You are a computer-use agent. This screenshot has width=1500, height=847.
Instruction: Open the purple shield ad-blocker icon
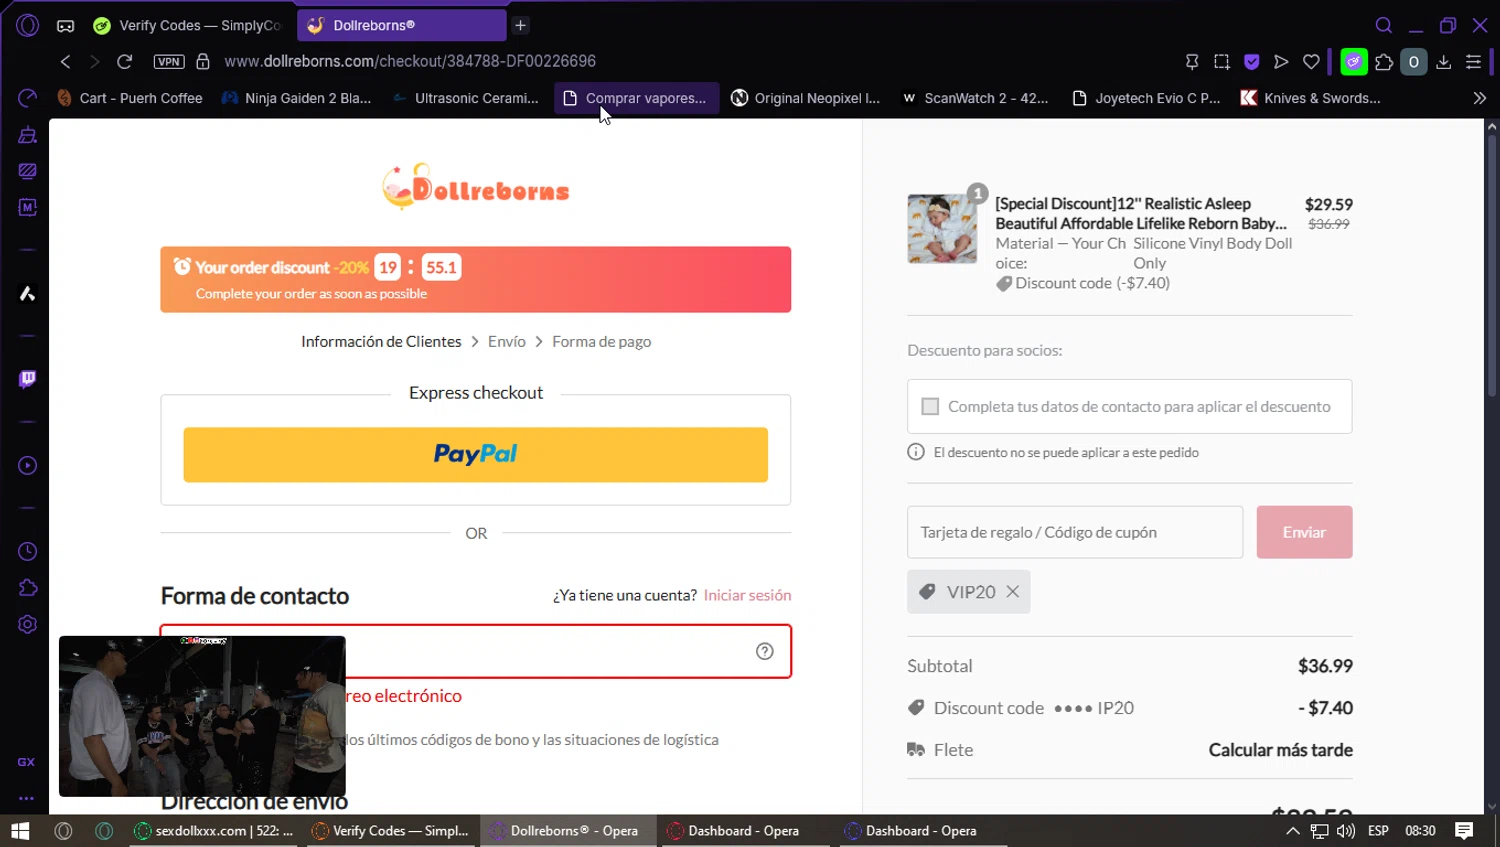pos(1251,62)
